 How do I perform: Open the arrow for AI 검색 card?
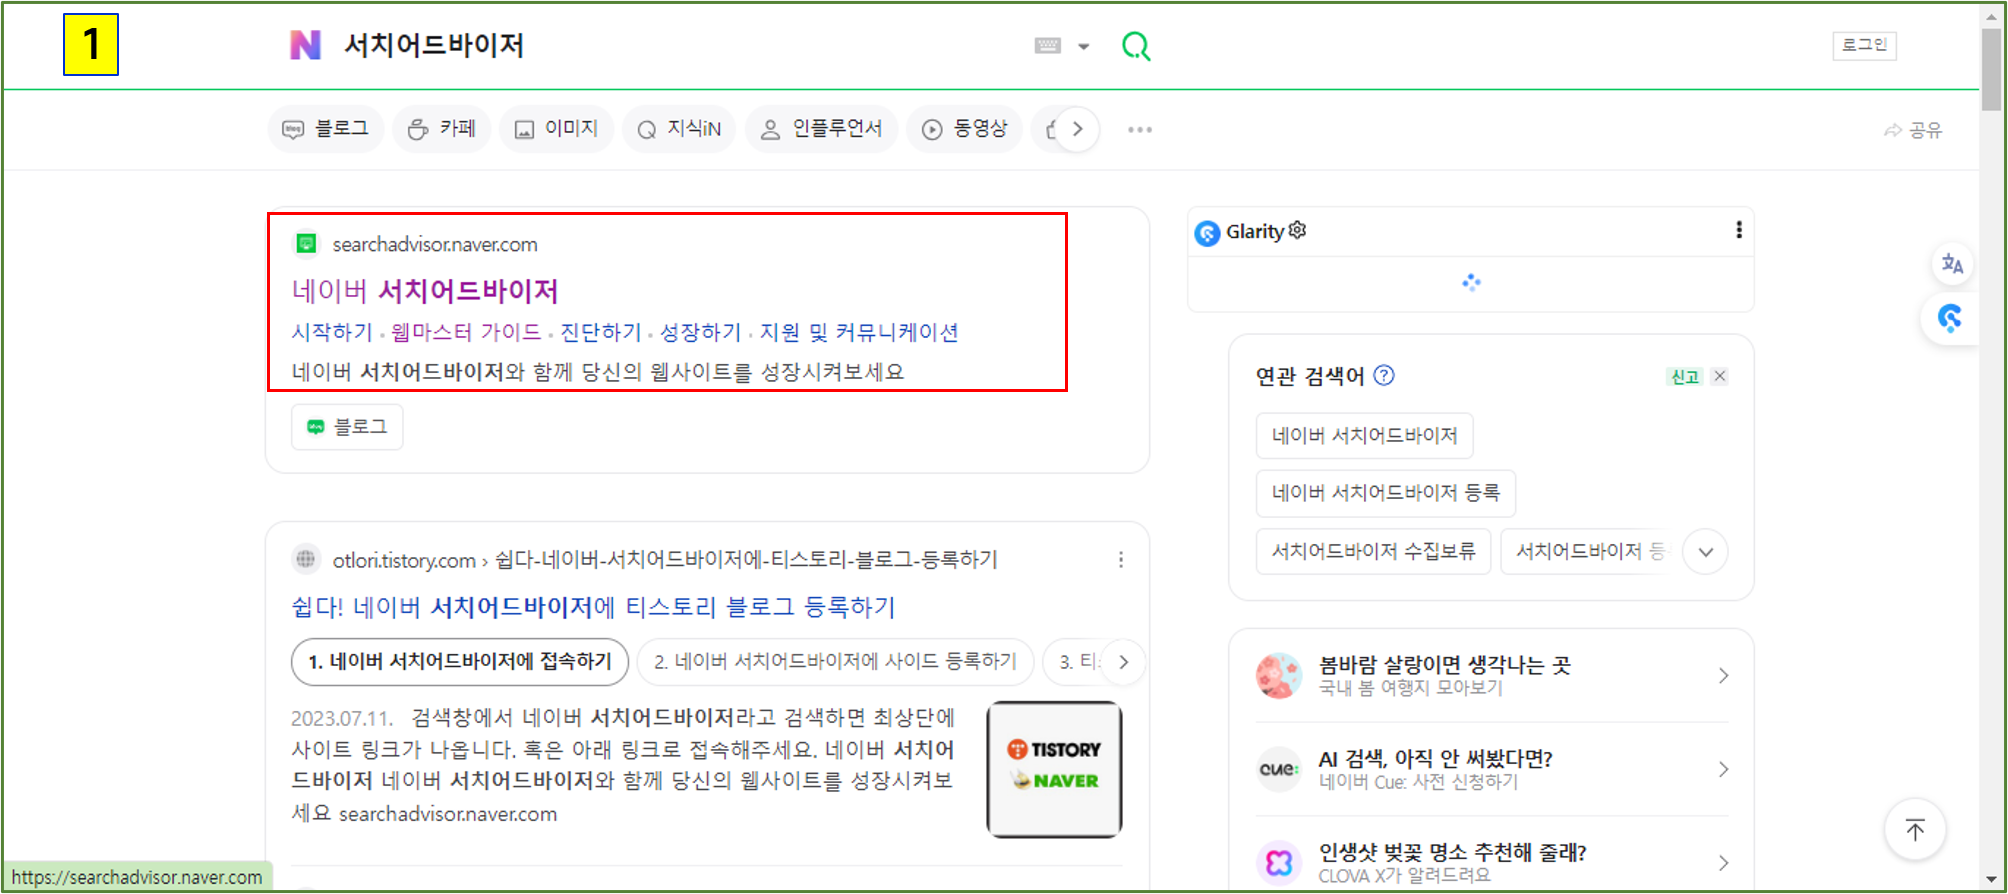click(x=1723, y=769)
